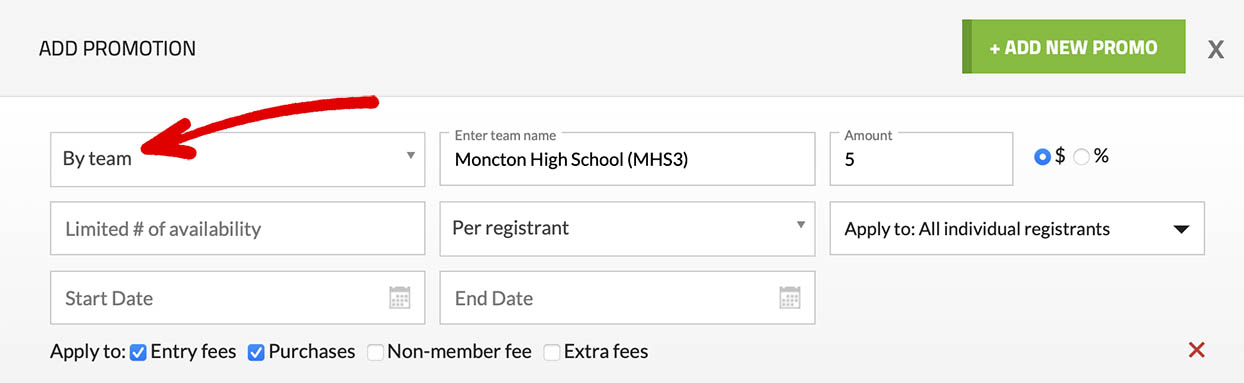This screenshot has height=383, width=1244.
Task: Uncheck the Purchases checkbox
Action: (x=256, y=352)
